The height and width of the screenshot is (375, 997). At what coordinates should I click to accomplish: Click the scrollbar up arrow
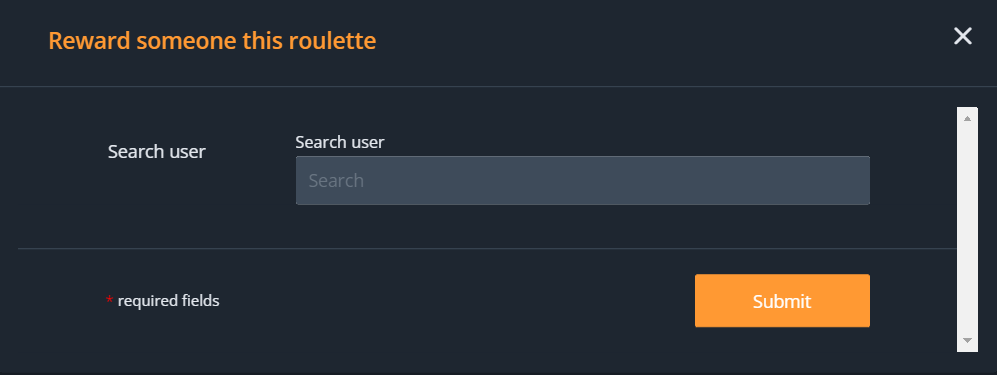(x=967, y=118)
